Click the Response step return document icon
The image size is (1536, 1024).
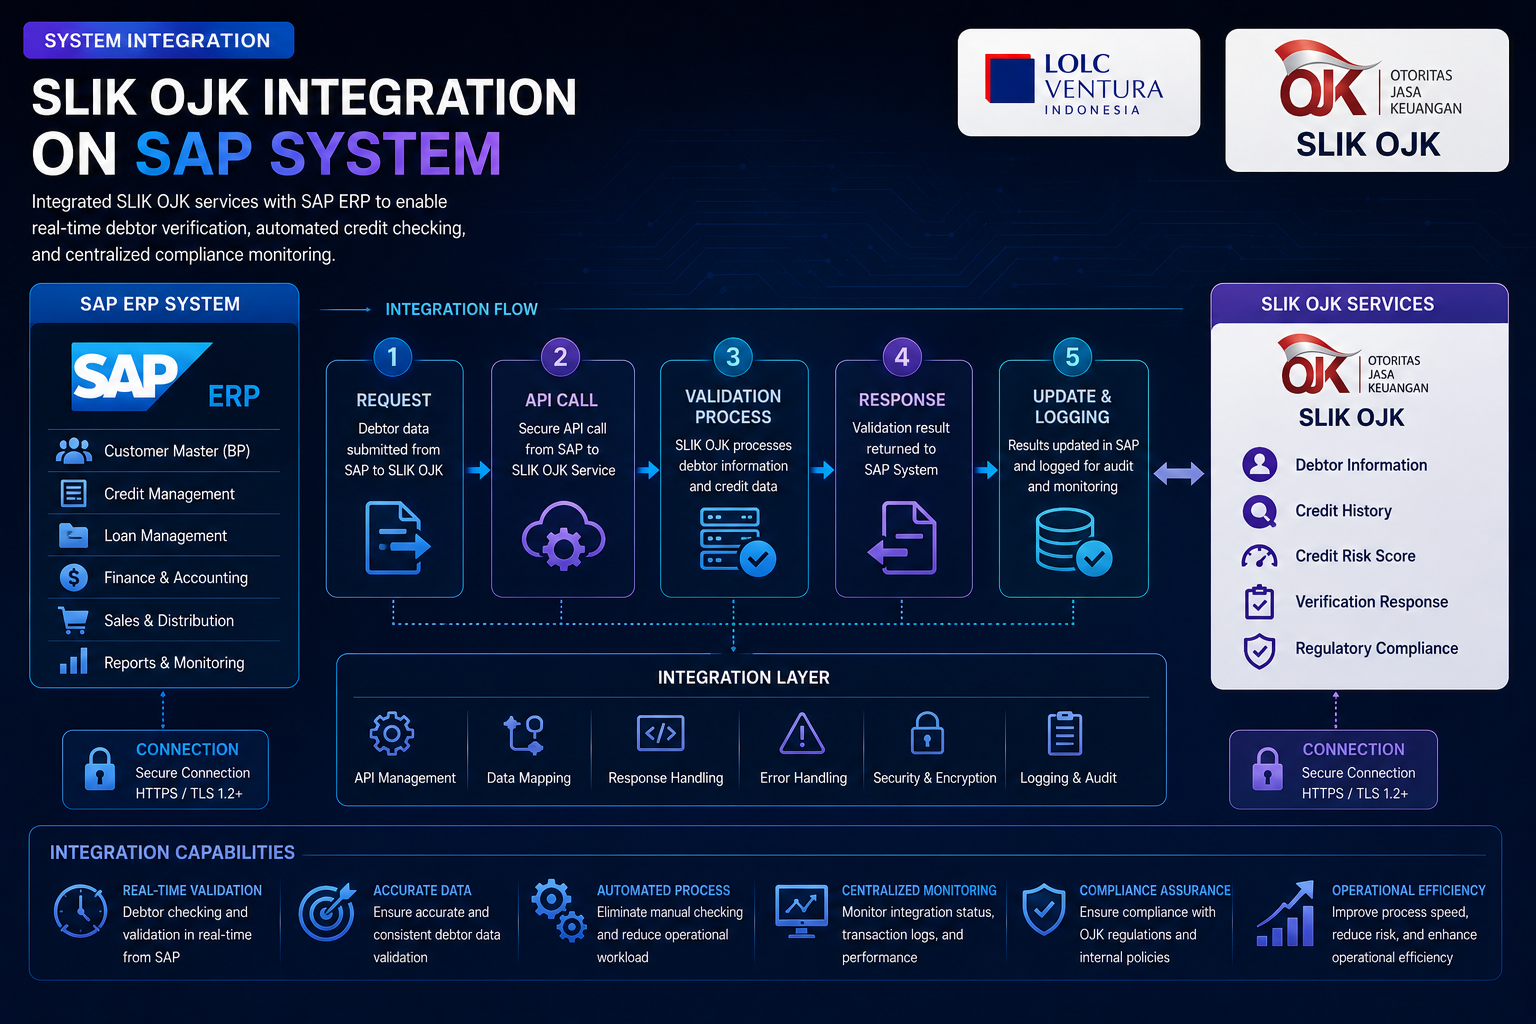[902, 538]
